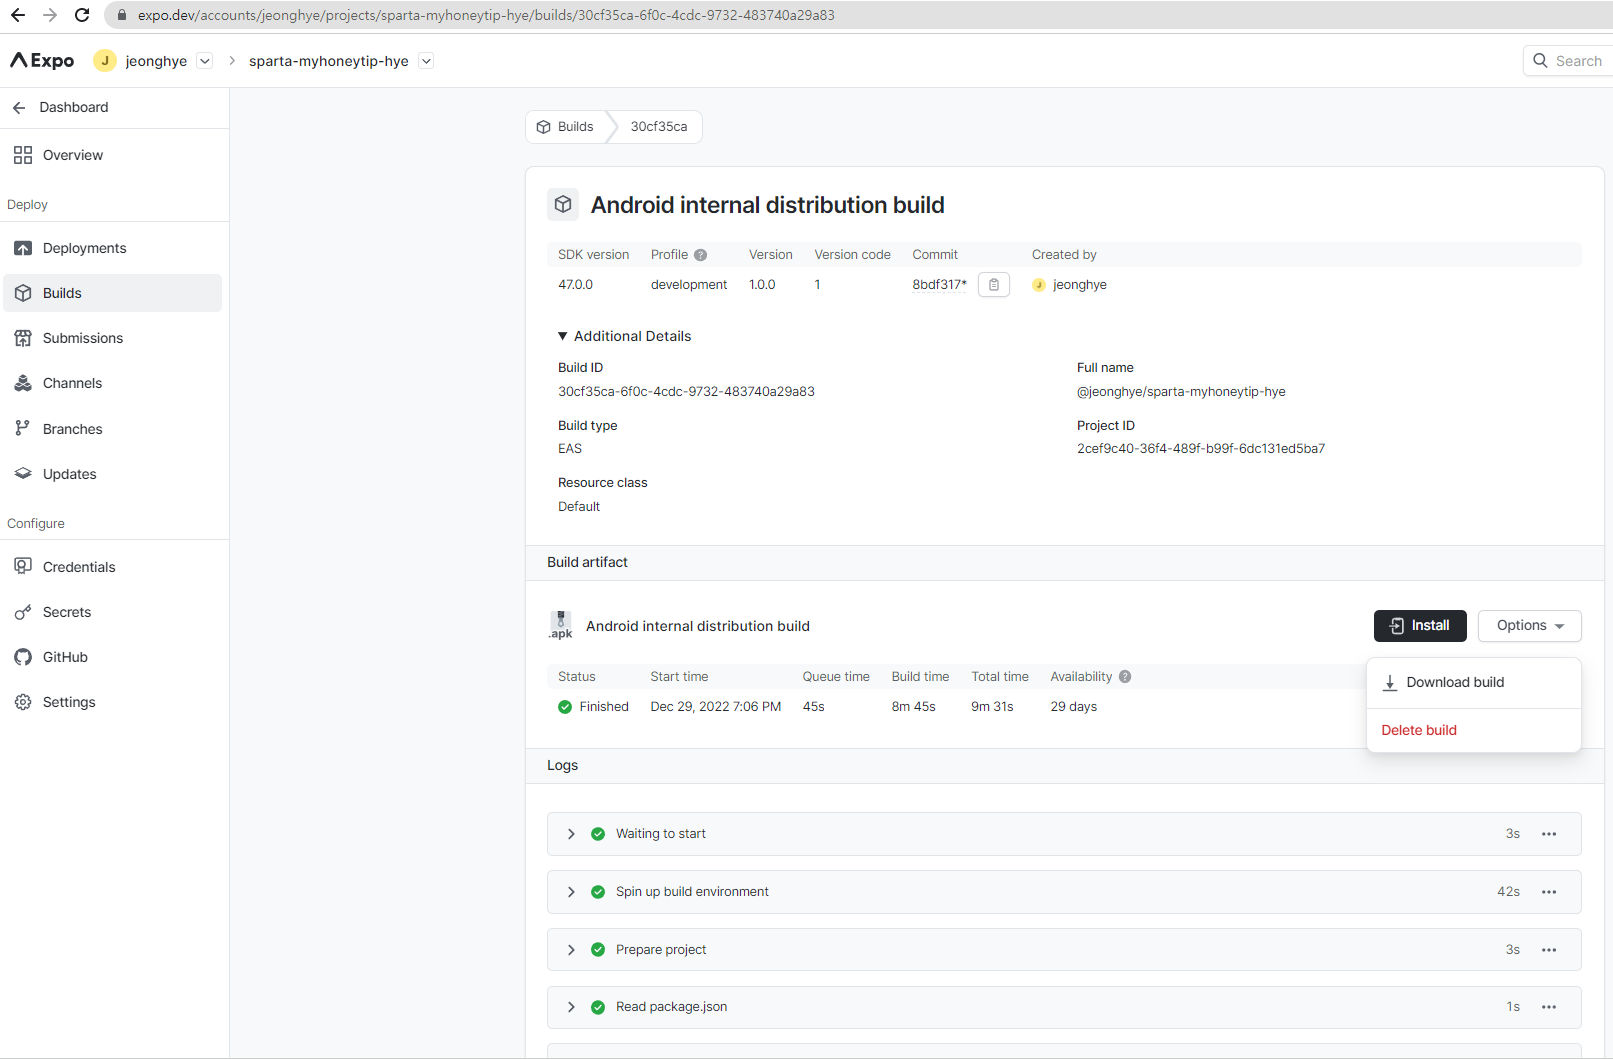Open Channels in the sidebar

coord(113,383)
